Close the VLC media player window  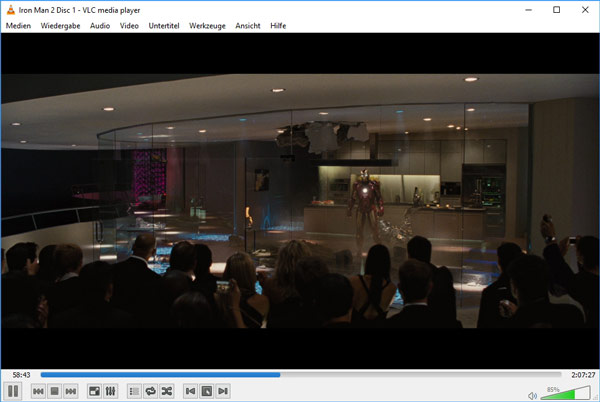coord(585,10)
